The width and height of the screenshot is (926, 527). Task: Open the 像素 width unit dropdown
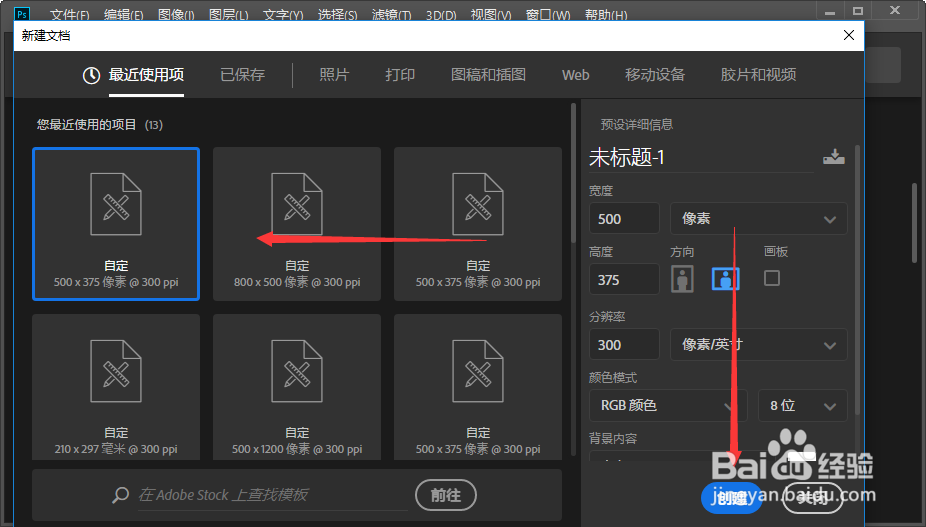tap(758, 219)
